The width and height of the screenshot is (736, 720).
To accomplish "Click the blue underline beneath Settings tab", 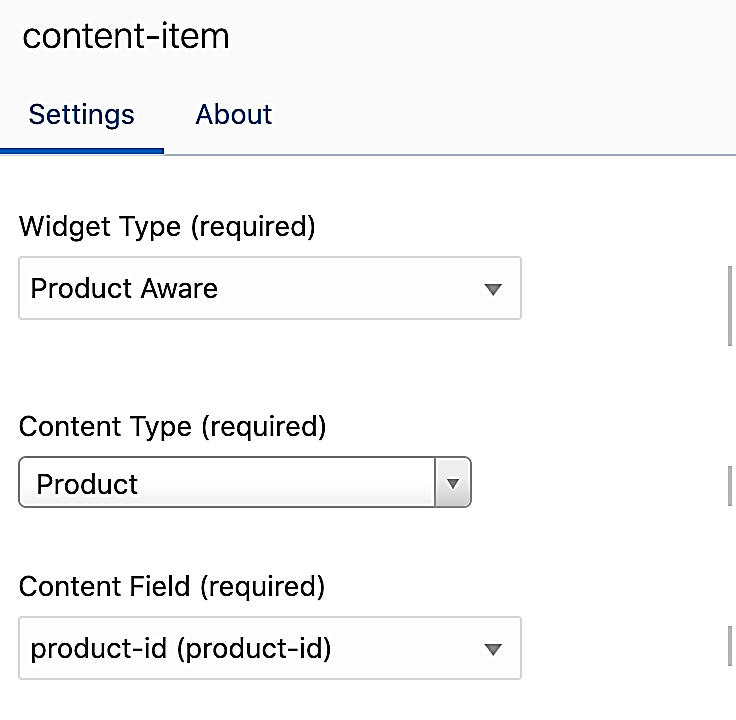I will click(81, 150).
